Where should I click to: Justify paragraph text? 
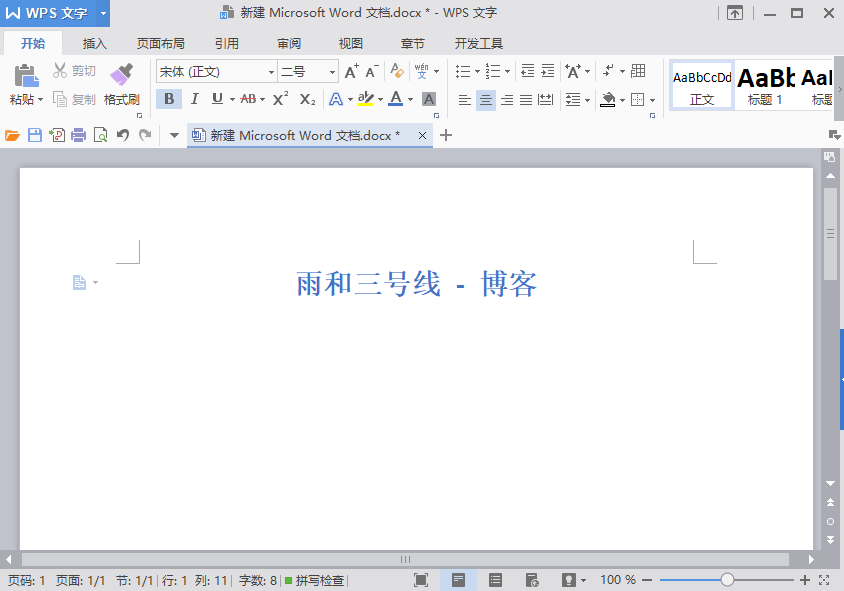(526, 100)
